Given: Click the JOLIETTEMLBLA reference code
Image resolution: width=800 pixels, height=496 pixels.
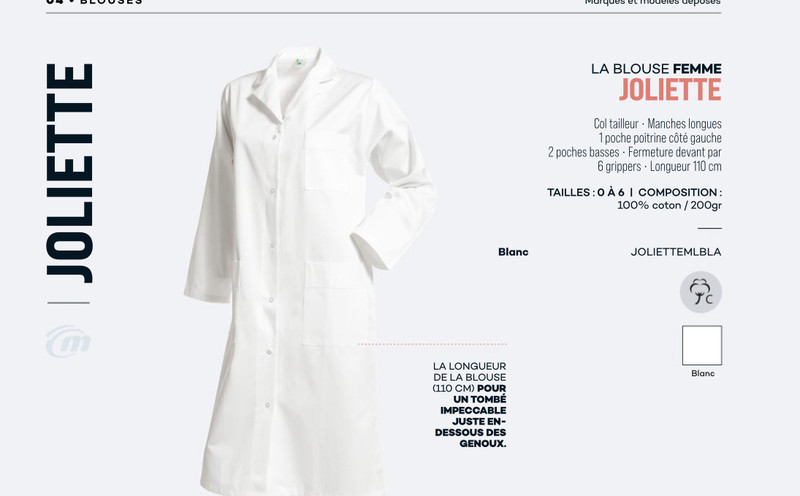Looking at the screenshot, I should click(x=676, y=252).
